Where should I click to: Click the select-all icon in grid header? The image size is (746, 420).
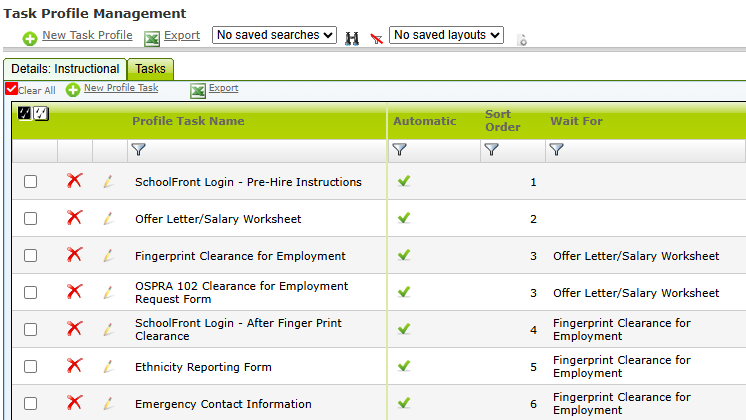[24, 113]
